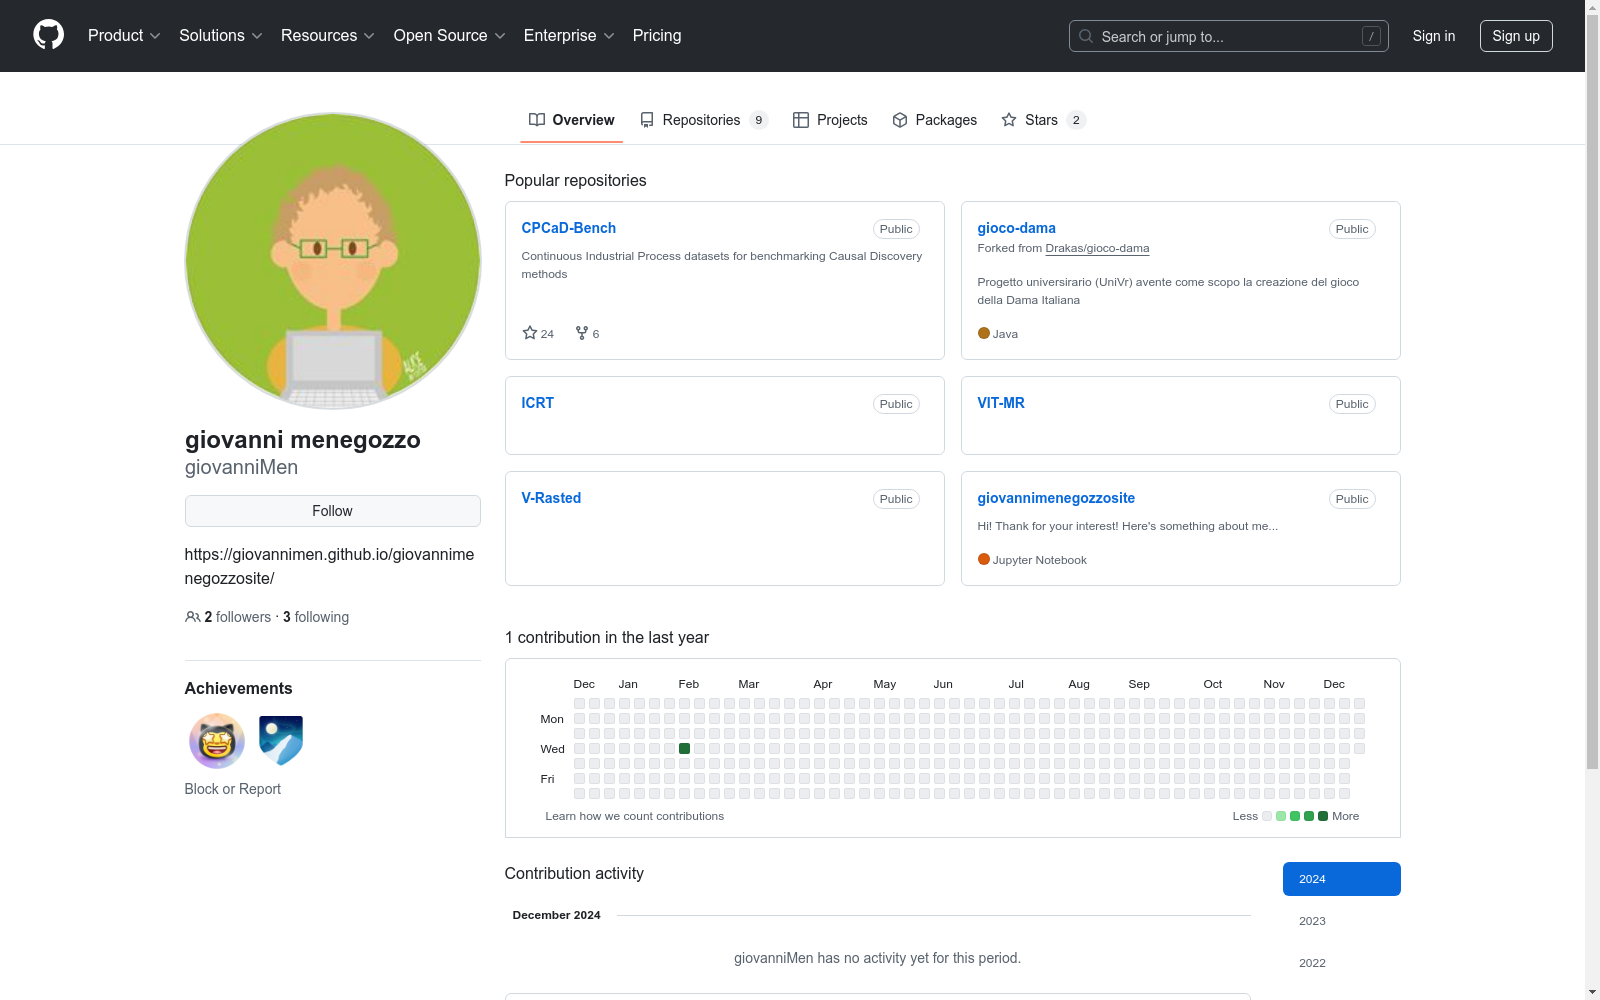
Task: Click the Sign up button
Action: click(1516, 36)
